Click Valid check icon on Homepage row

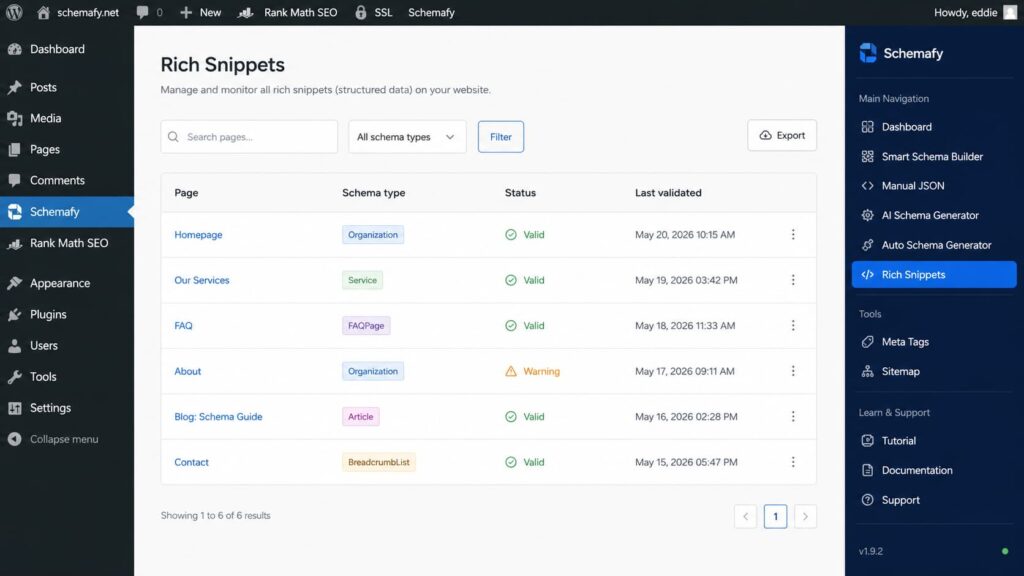pyautogui.click(x=511, y=234)
